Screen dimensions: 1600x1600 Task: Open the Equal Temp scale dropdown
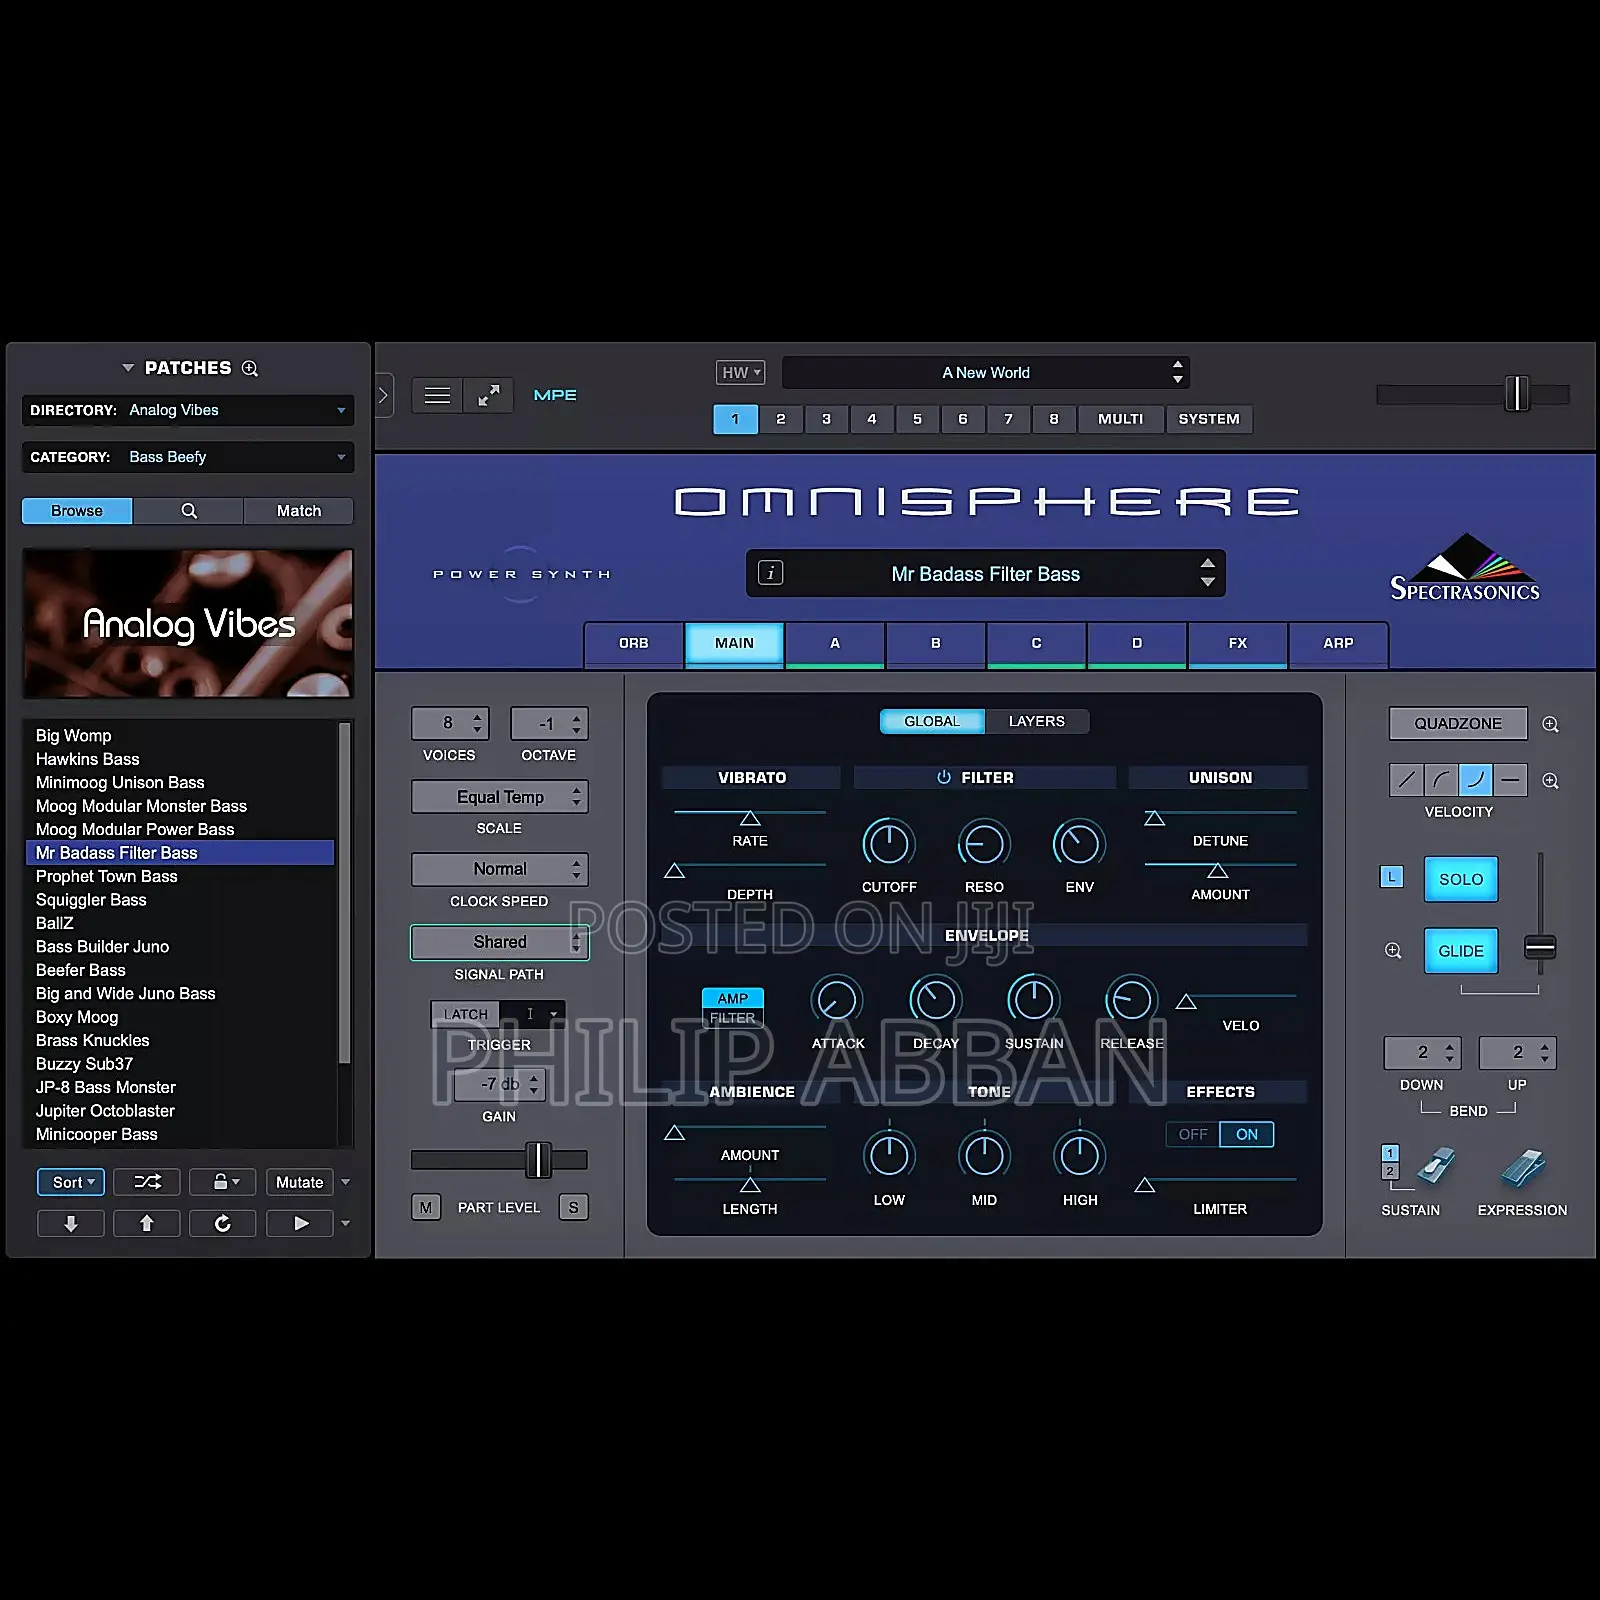[500, 797]
